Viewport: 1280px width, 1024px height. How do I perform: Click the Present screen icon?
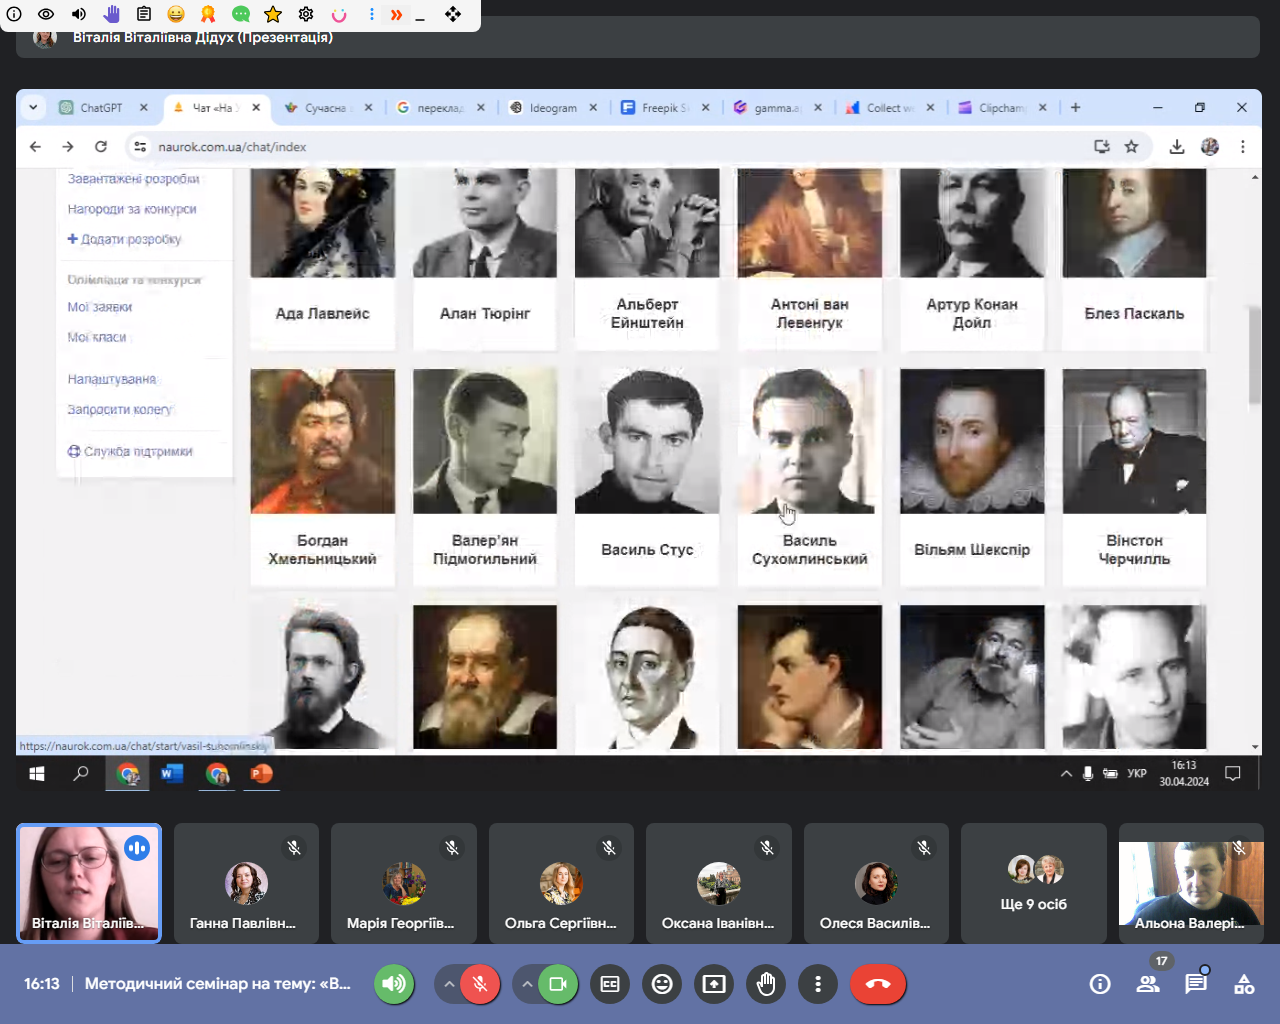(714, 984)
